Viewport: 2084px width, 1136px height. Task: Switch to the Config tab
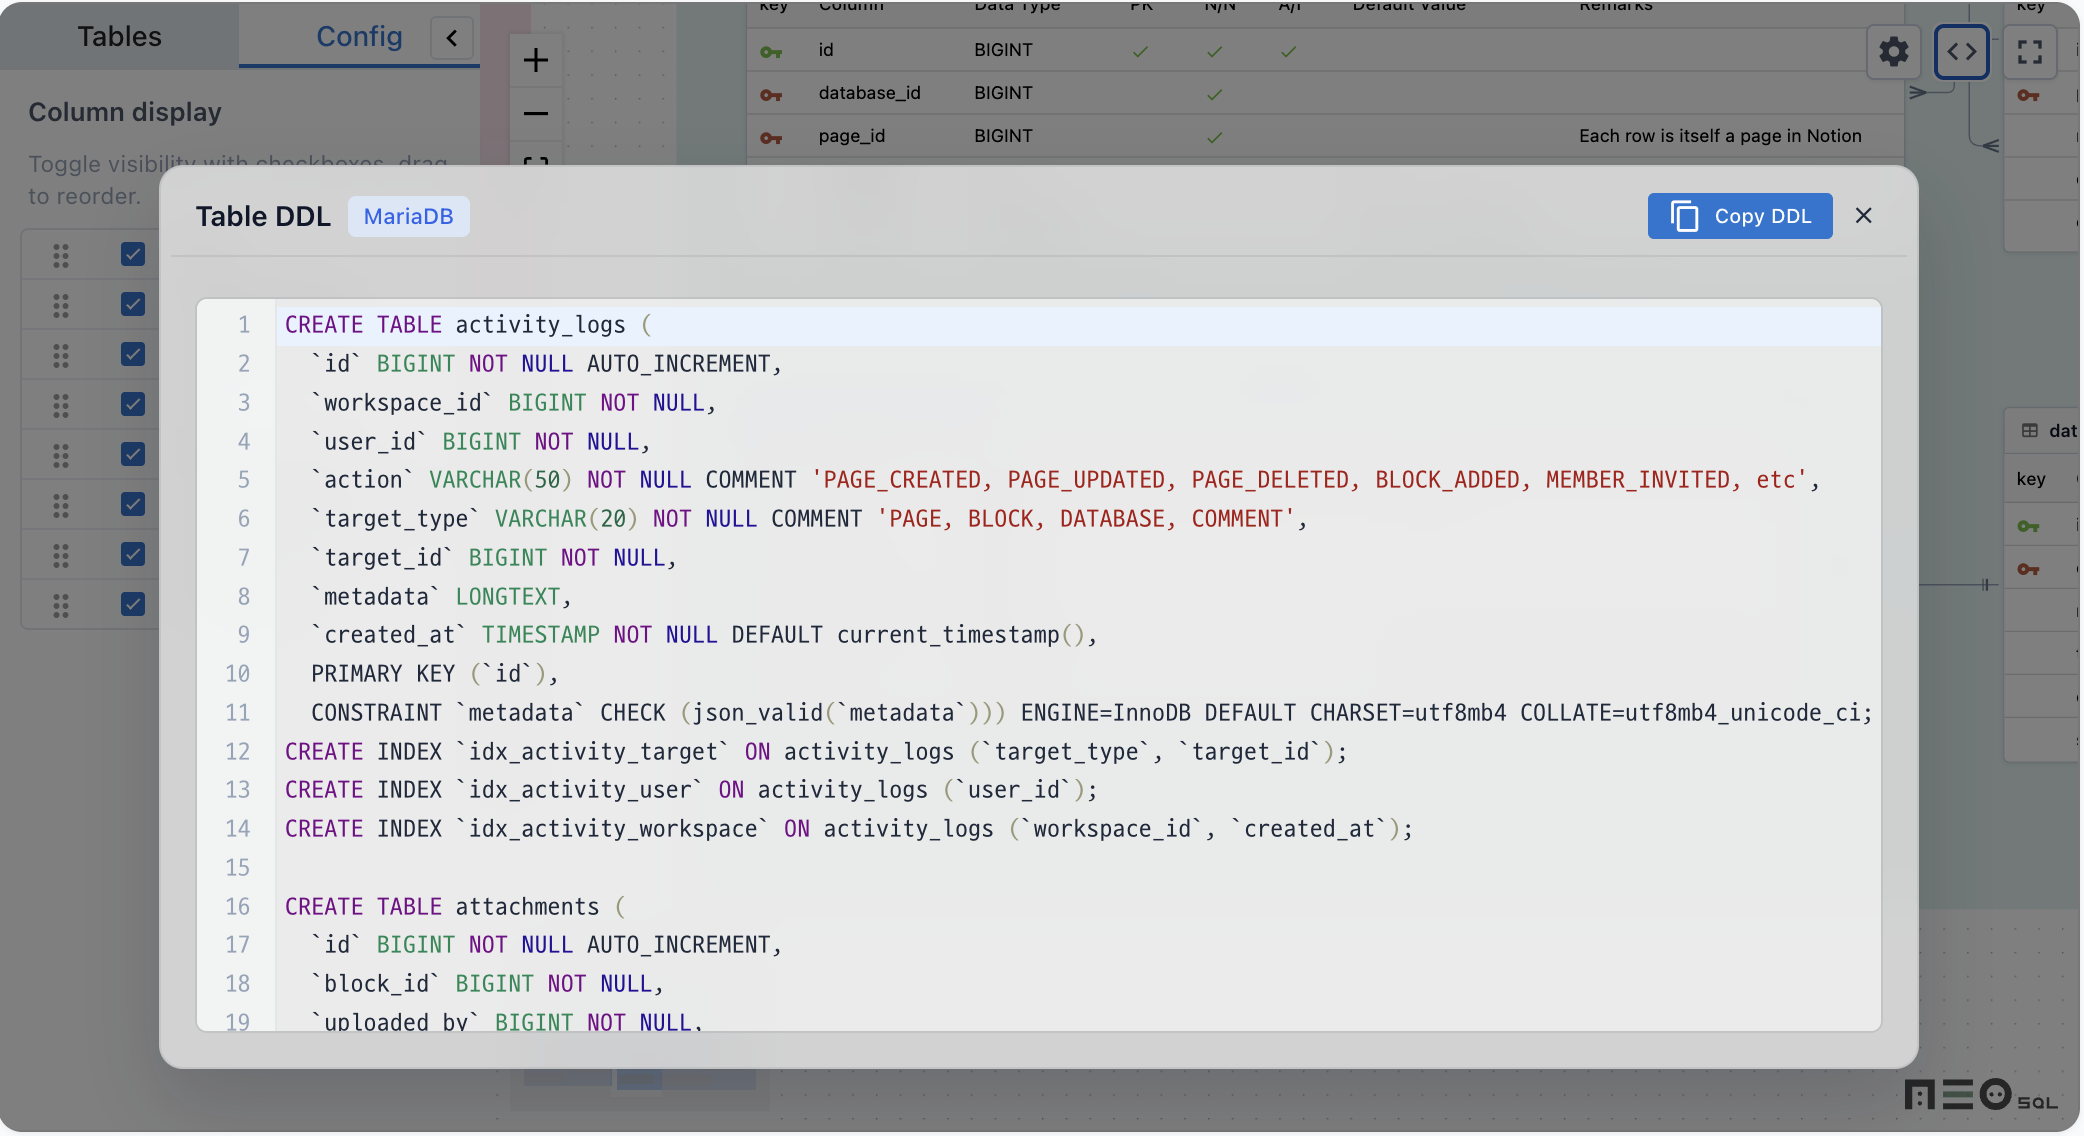(x=359, y=36)
